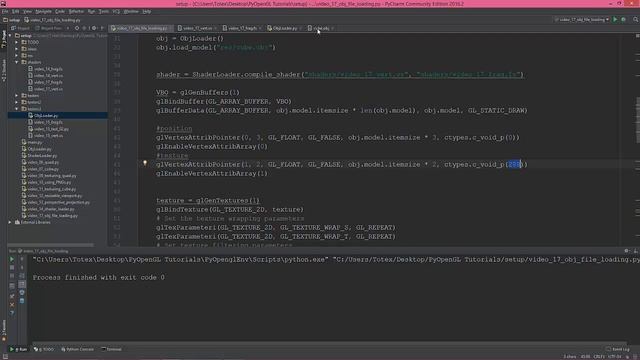Open the Python Console tool window
The width and height of the screenshot is (640, 360).
(78, 349)
